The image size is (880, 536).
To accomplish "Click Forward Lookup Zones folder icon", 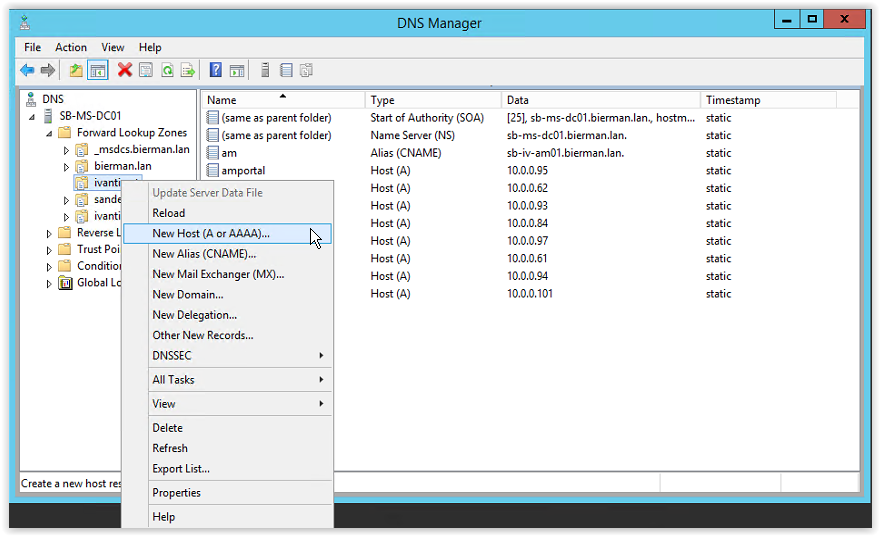I will pos(65,132).
